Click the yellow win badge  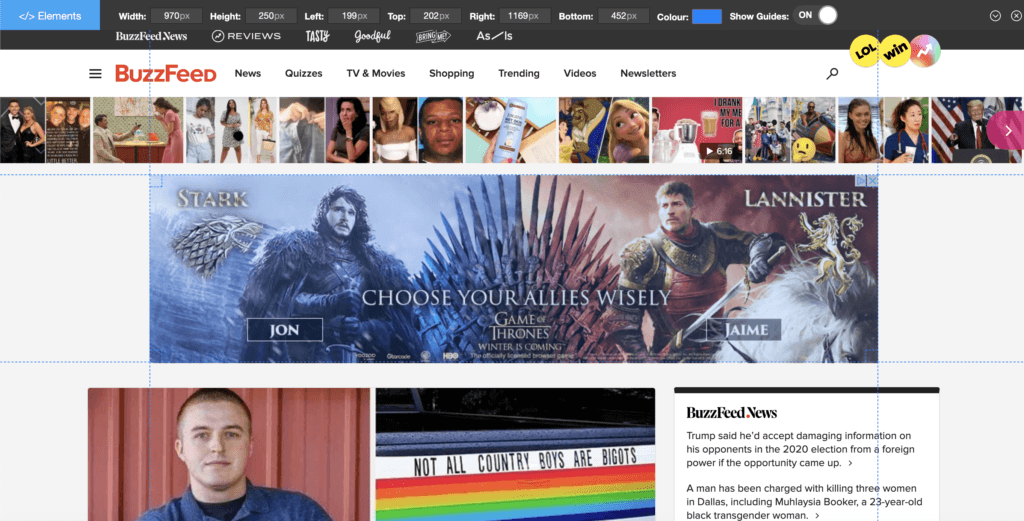point(895,51)
